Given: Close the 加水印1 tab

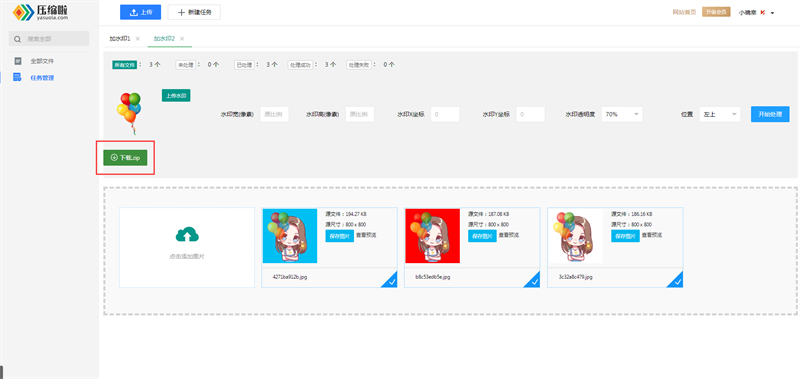Looking at the screenshot, I should pos(138,39).
